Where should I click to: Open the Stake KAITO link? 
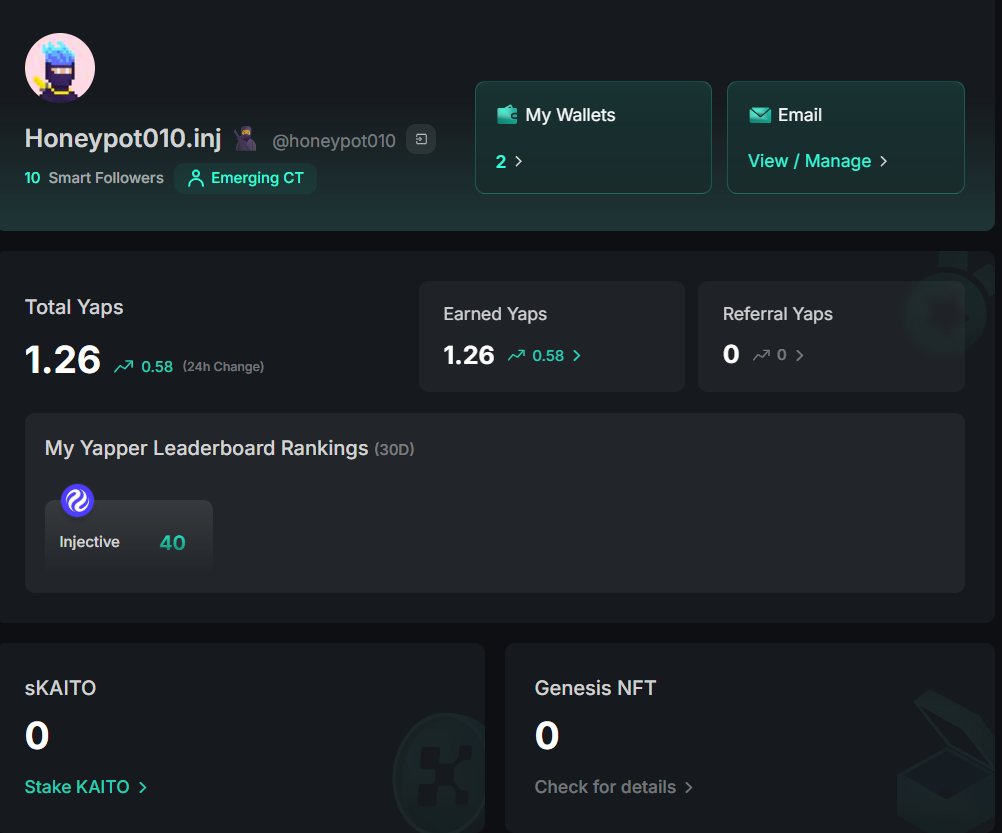(x=86, y=787)
